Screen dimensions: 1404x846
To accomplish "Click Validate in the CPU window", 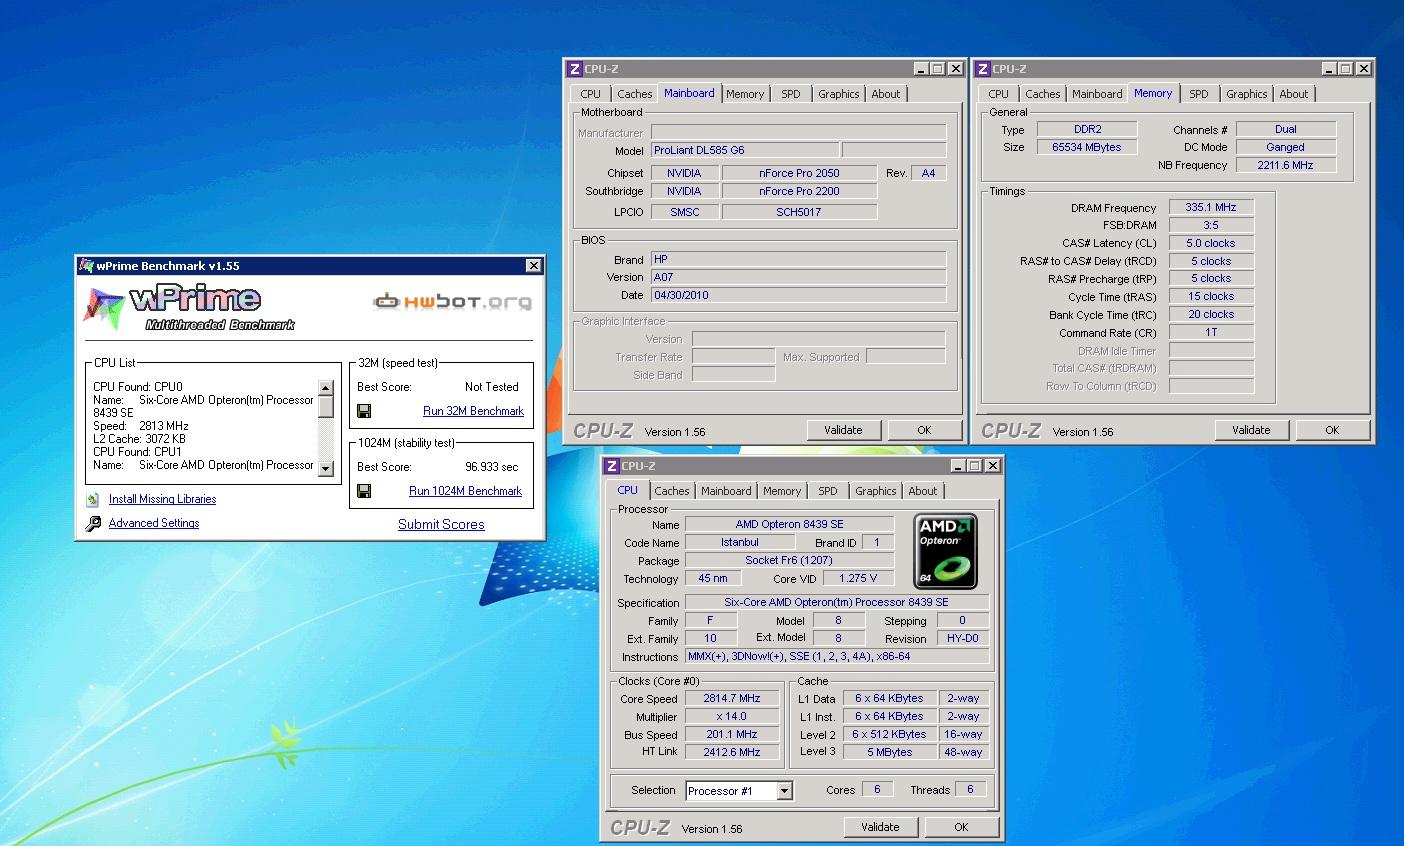I will pos(880,827).
